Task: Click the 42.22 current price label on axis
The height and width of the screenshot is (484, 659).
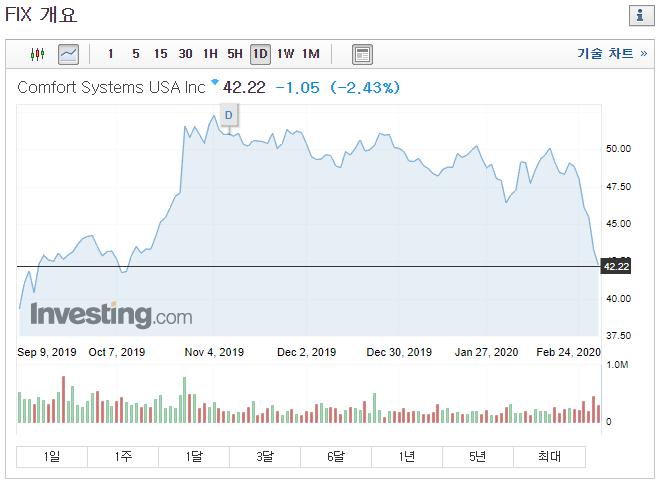Action: click(x=616, y=266)
